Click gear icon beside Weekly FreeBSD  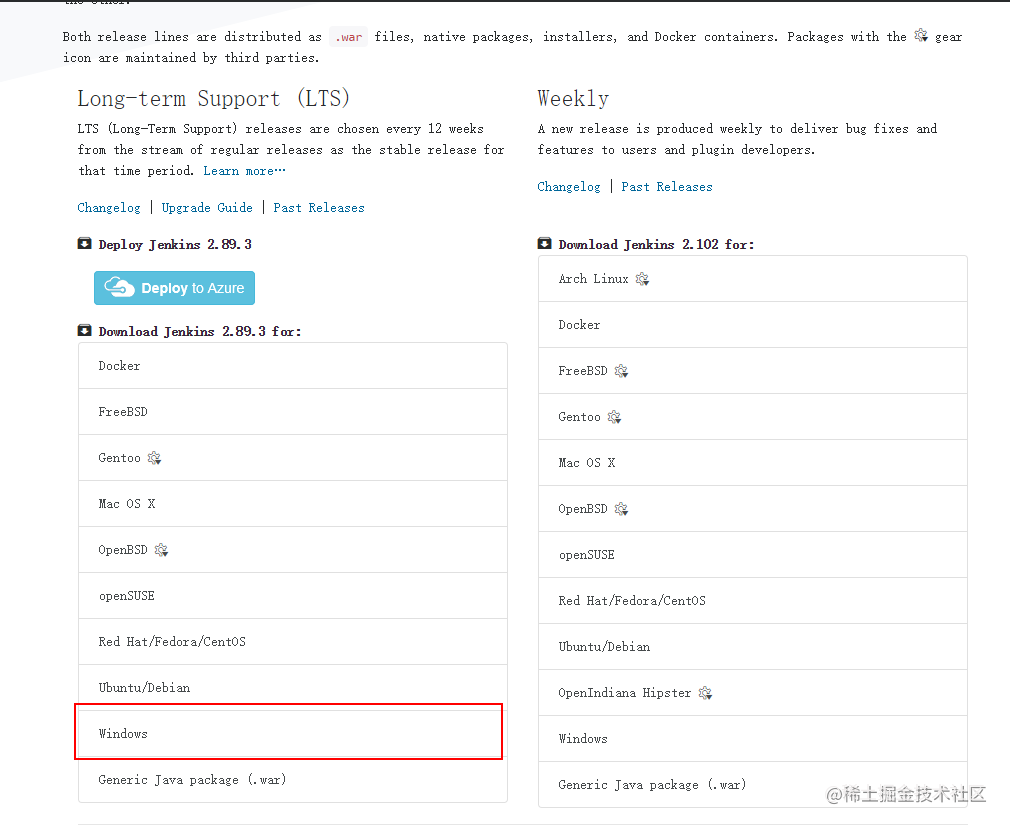(621, 371)
